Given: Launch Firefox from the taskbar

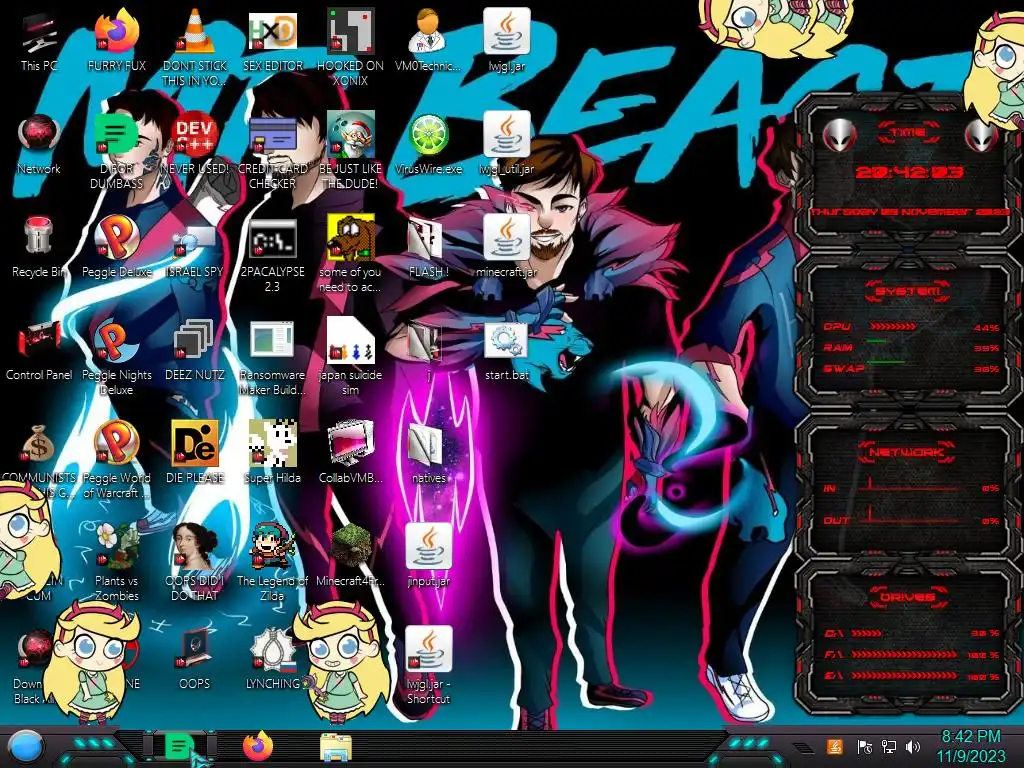Looking at the screenshot, I should click(x=257, y=746).
